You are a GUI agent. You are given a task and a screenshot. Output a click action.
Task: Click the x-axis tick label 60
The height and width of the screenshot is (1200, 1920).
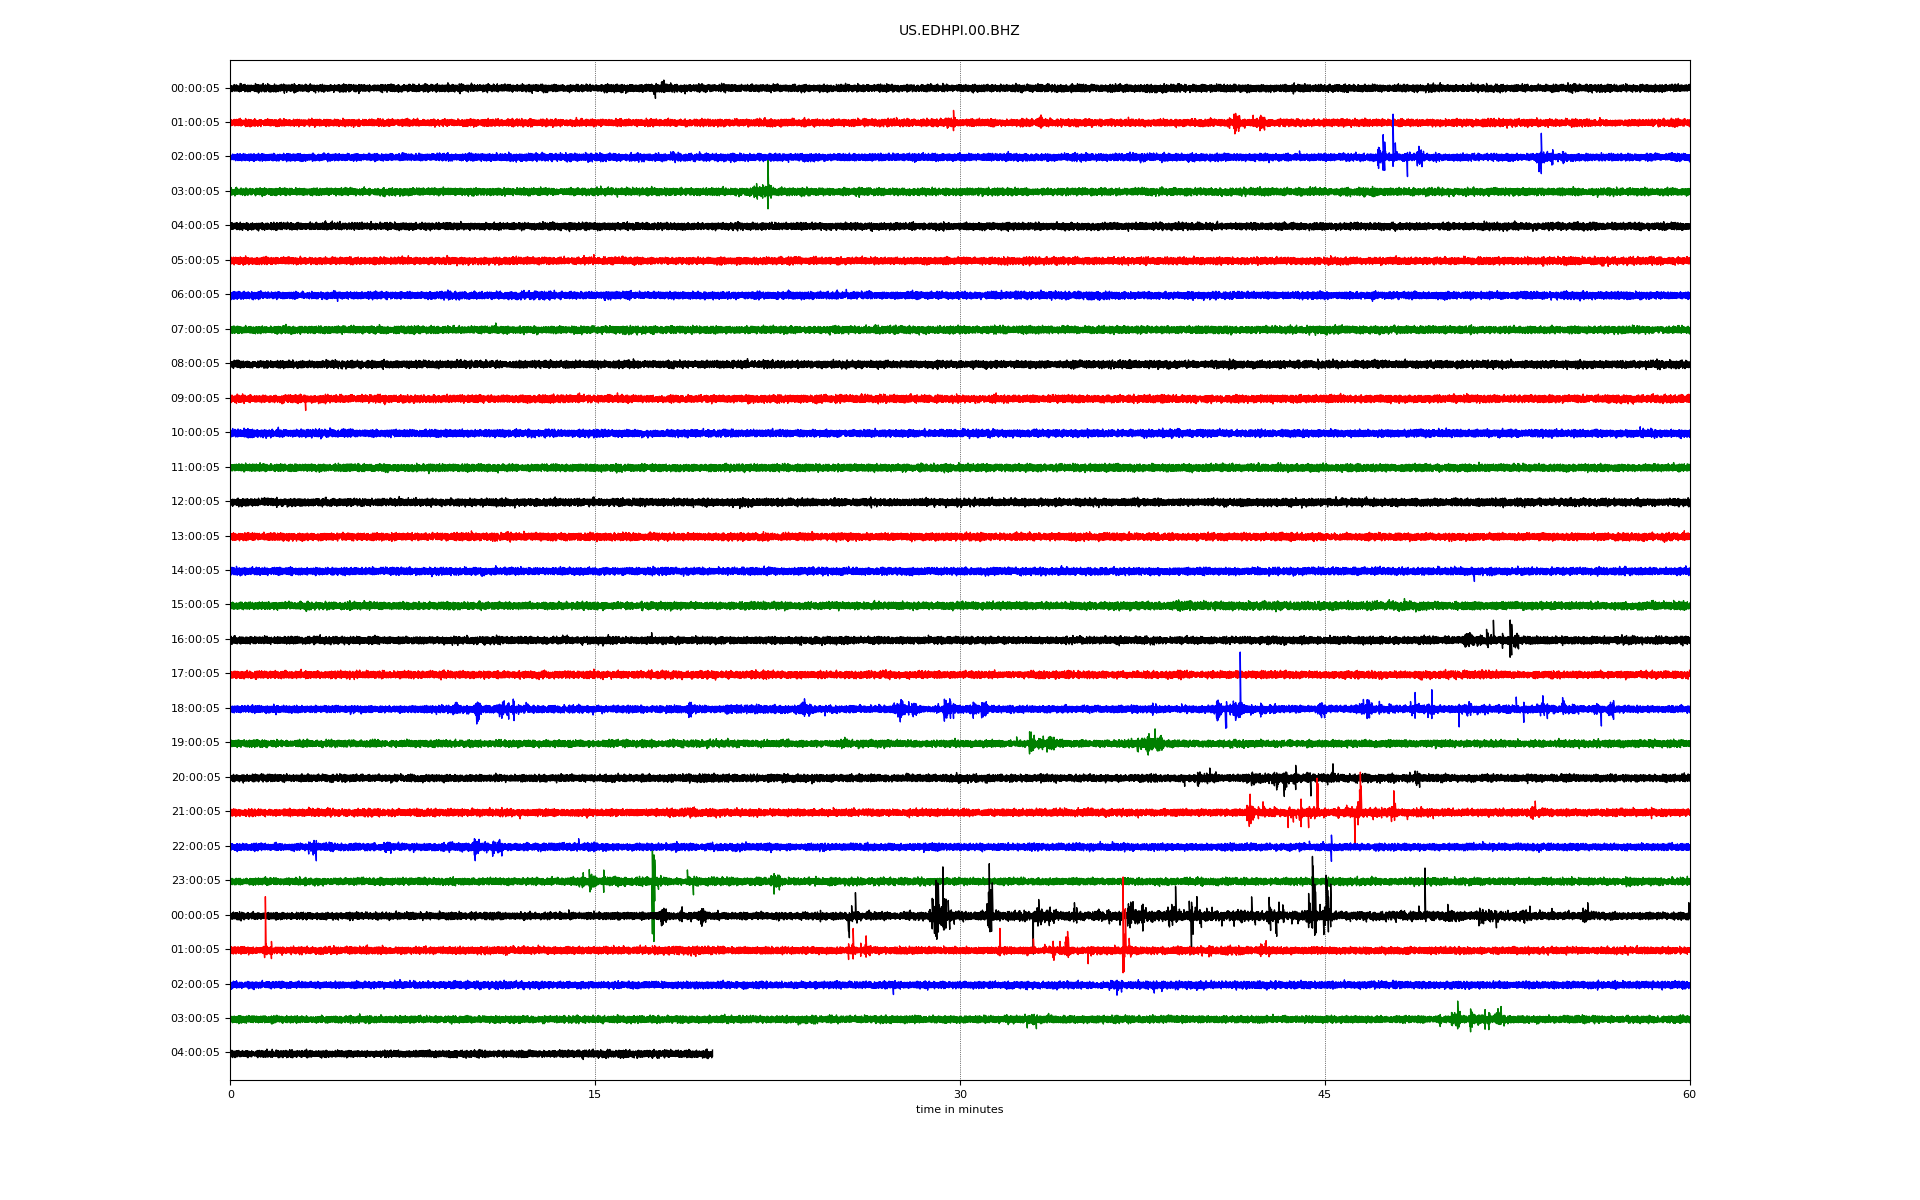point(1689,1094)
